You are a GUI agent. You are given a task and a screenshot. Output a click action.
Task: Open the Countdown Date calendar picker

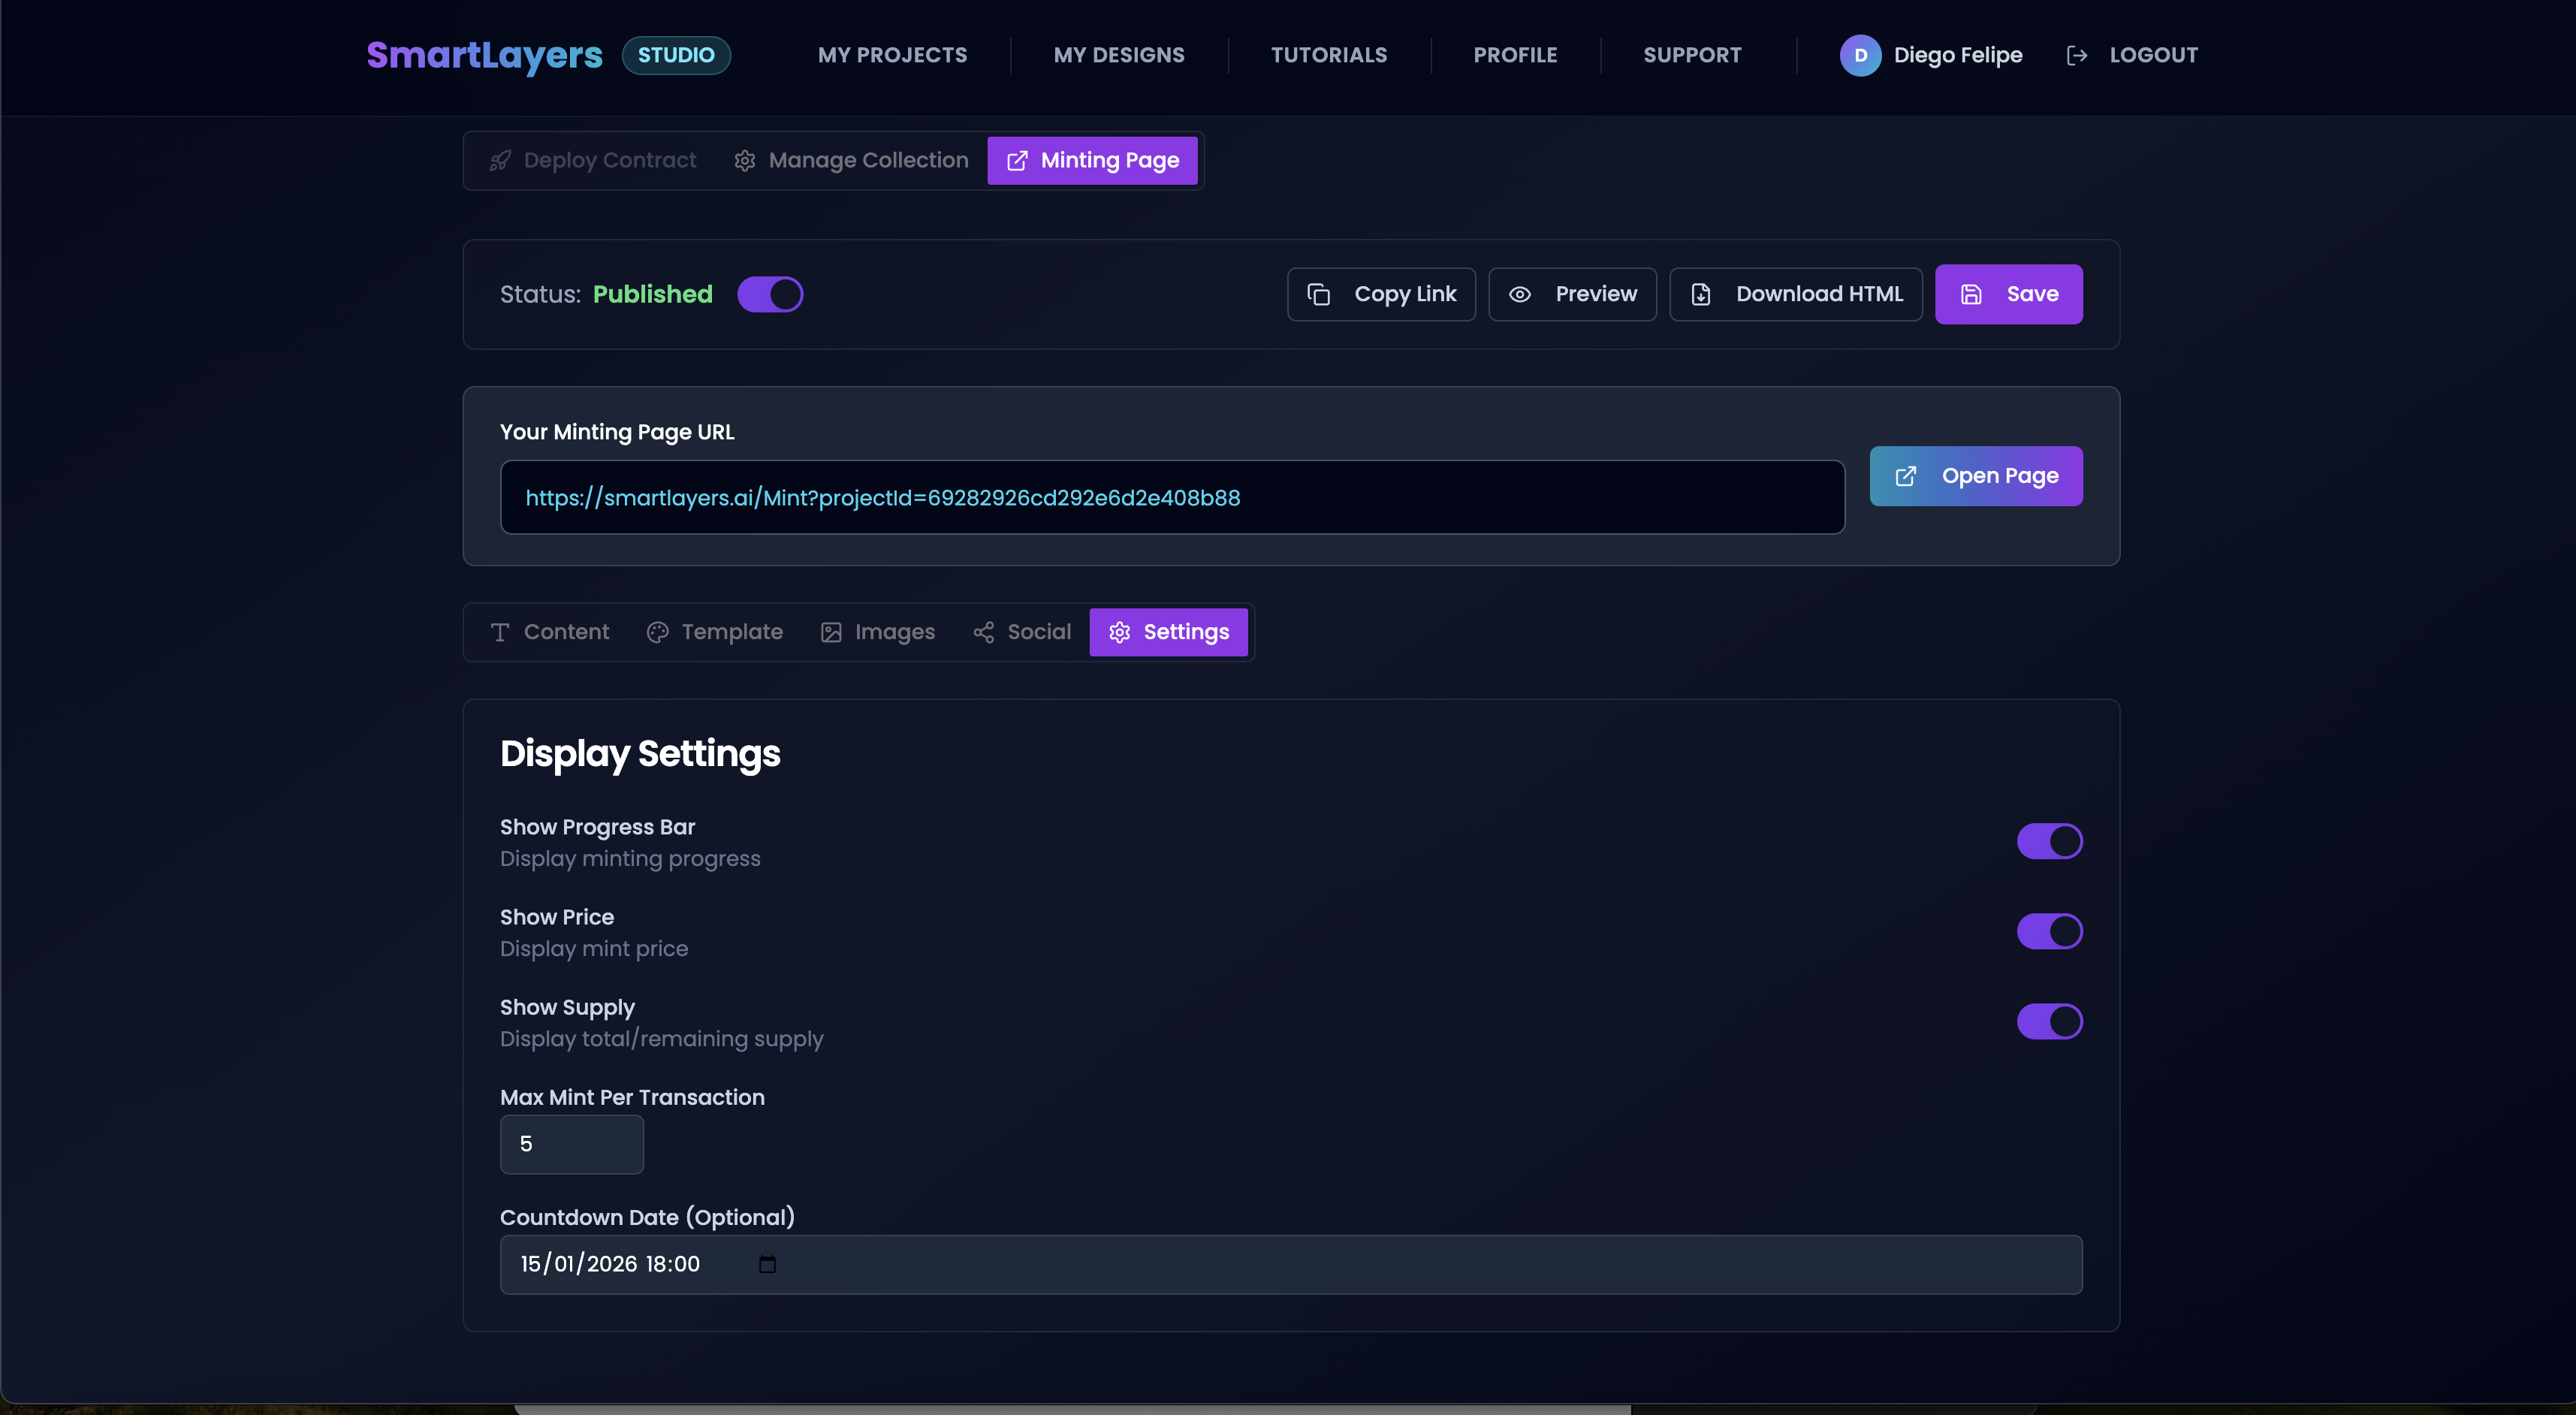click(x=767, y=1264)
